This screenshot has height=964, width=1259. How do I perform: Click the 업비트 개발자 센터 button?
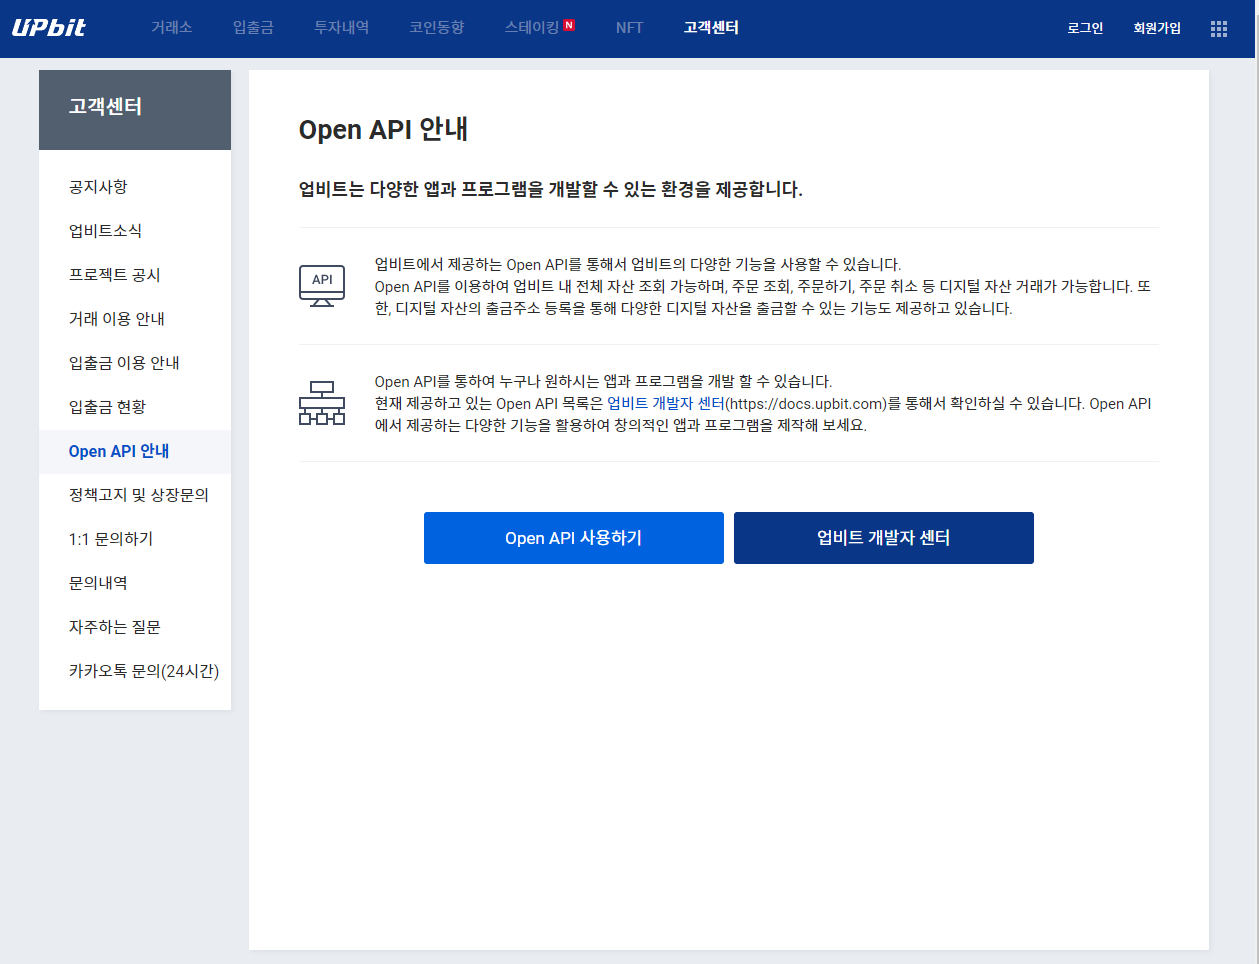[884, 538]
